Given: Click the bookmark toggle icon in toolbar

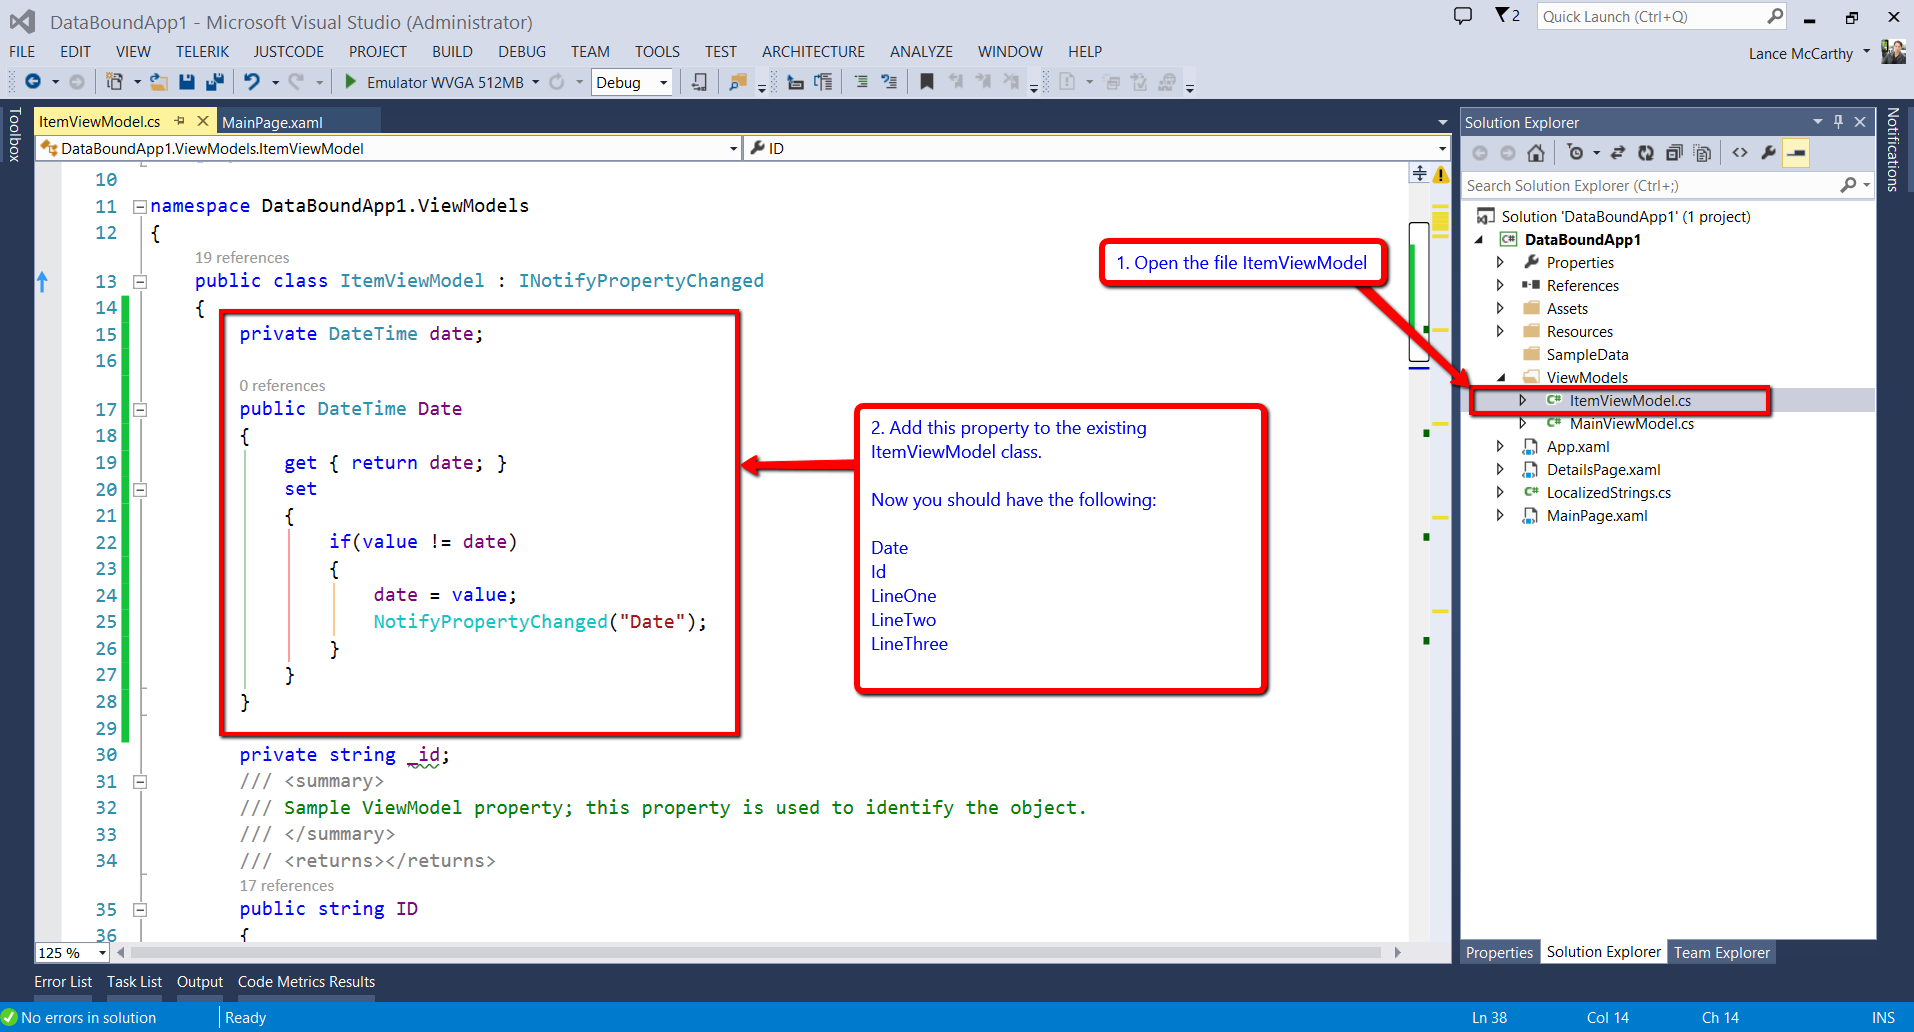Looking at the screenshot, I should 927,82.
